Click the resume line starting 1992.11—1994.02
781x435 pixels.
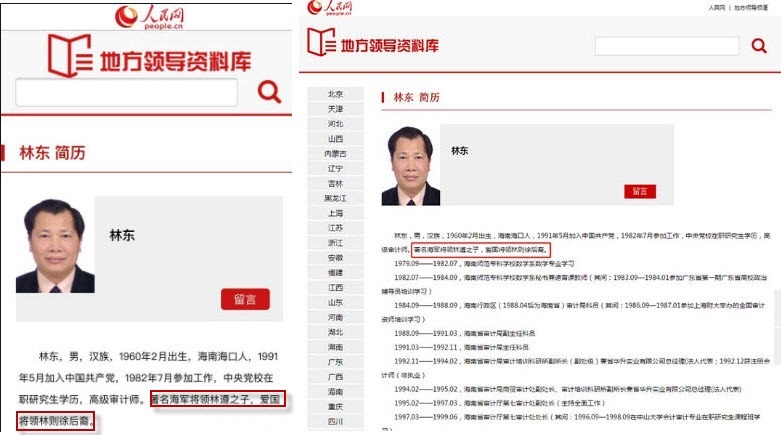582,361
